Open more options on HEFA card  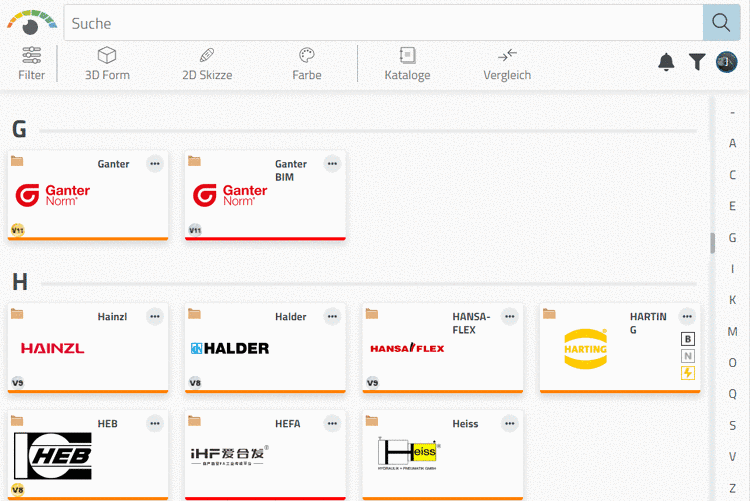point(332,423)
